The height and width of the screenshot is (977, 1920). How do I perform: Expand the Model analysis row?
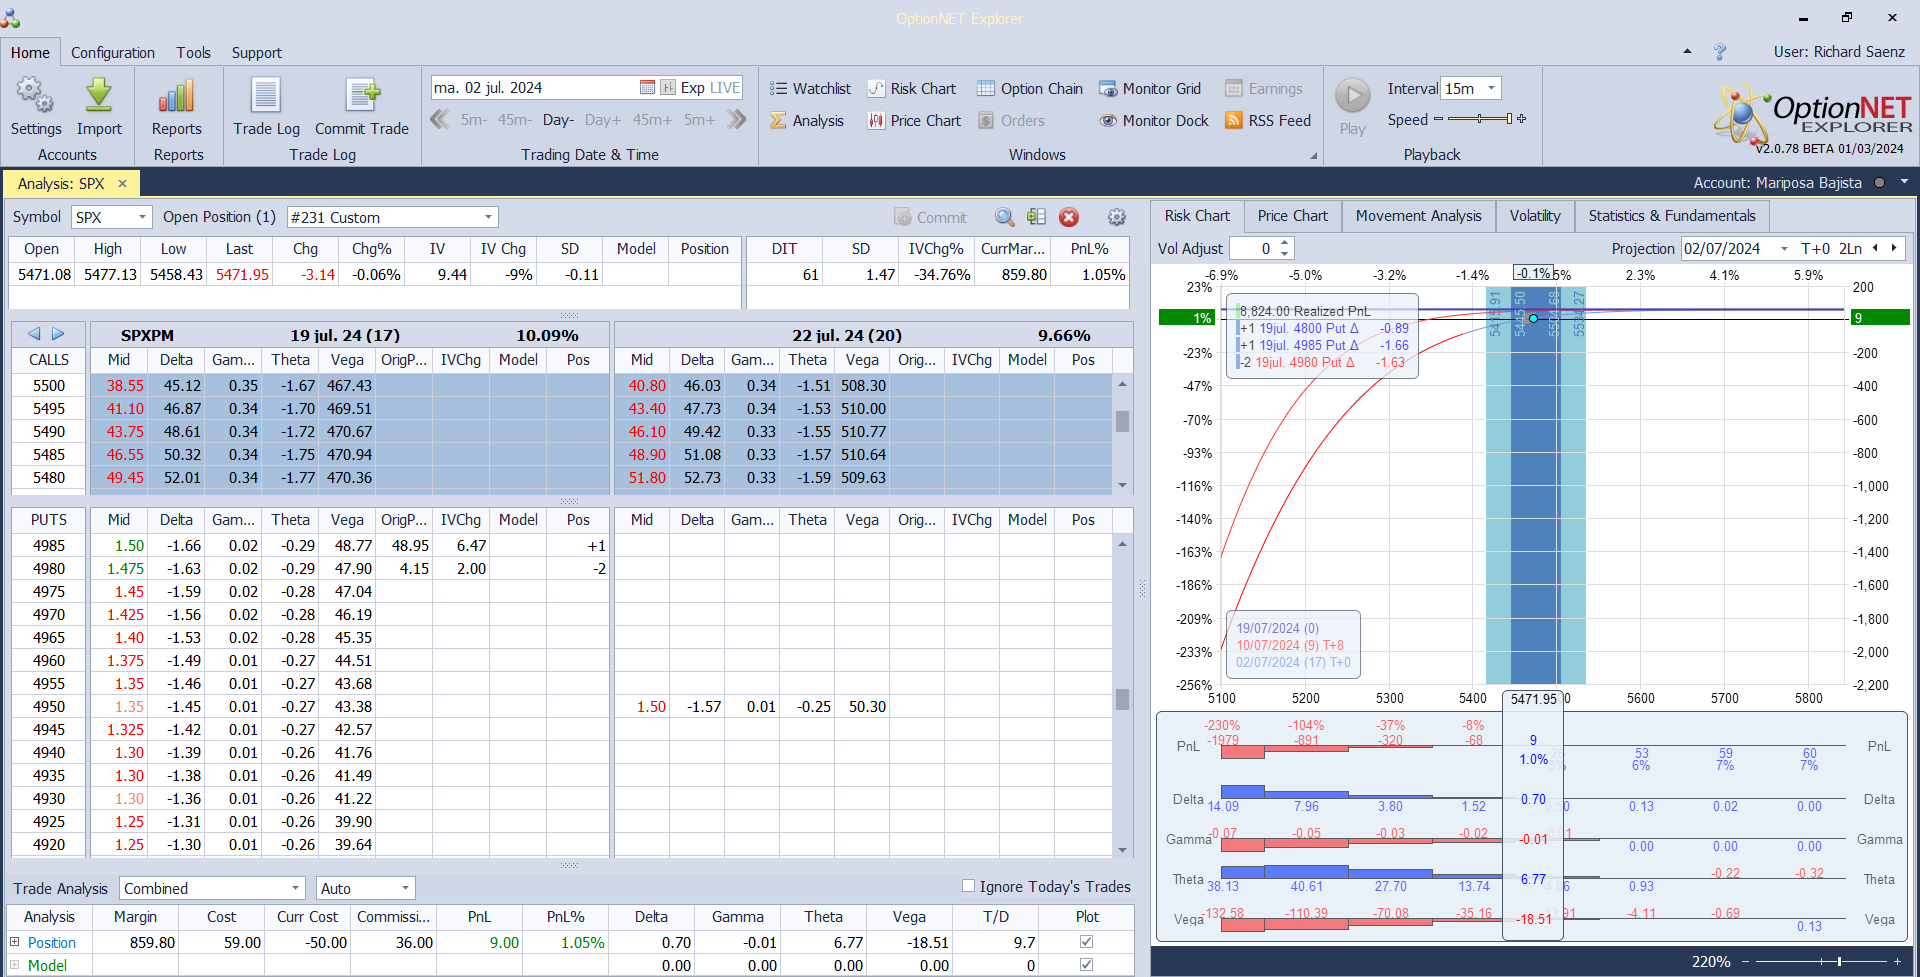pyautogui.click(x=15, y=965)
